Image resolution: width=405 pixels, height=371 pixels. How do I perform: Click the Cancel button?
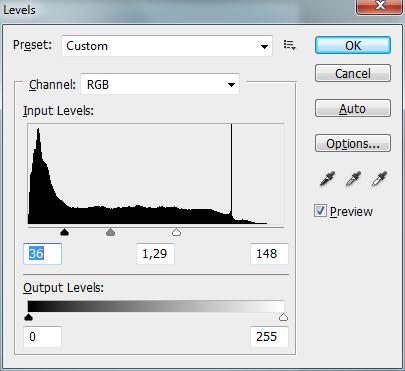click(353, 73)
